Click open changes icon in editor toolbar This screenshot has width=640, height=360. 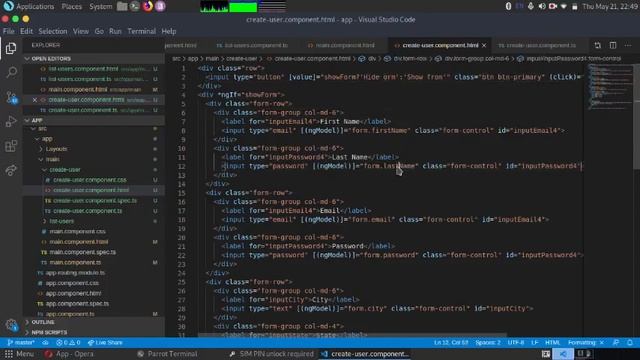(x=598, y=45)
